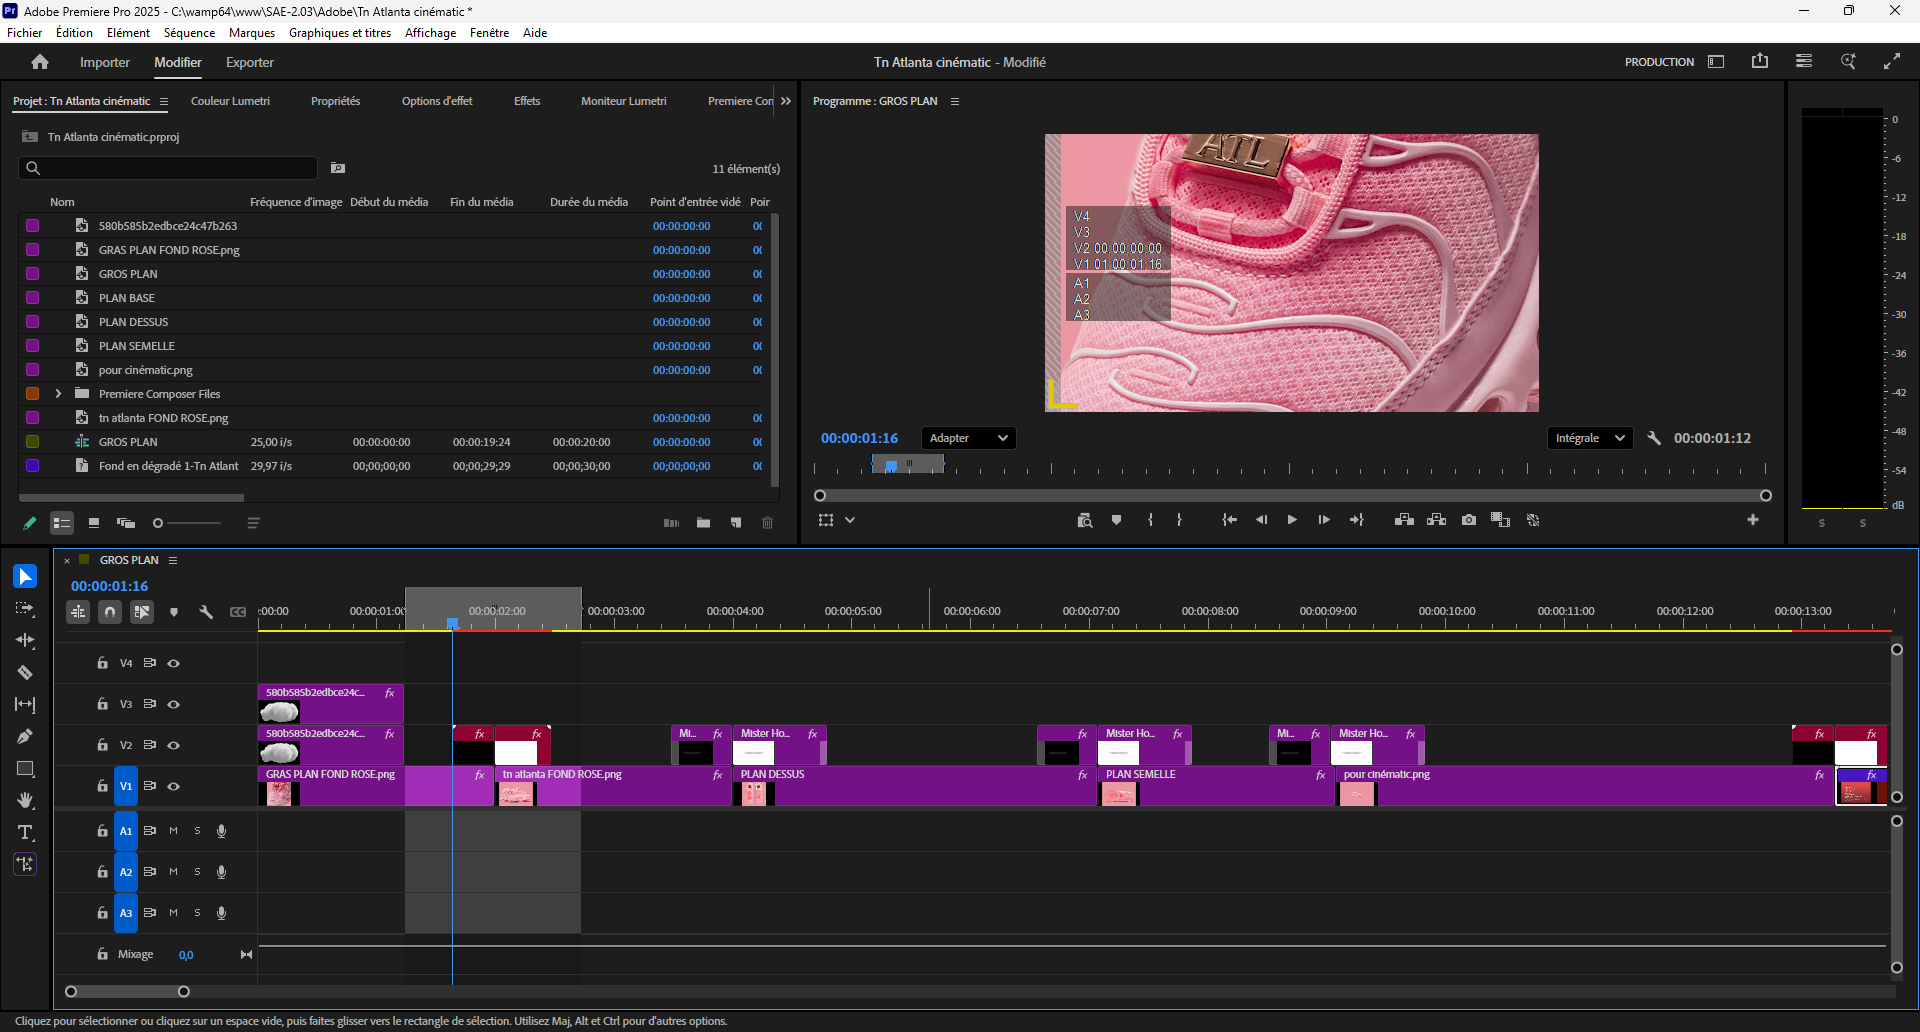Screen dimensions: 1920x1032
Task: Click timeline timecode 00:00:01:16
Action: (x=109, y=586)
